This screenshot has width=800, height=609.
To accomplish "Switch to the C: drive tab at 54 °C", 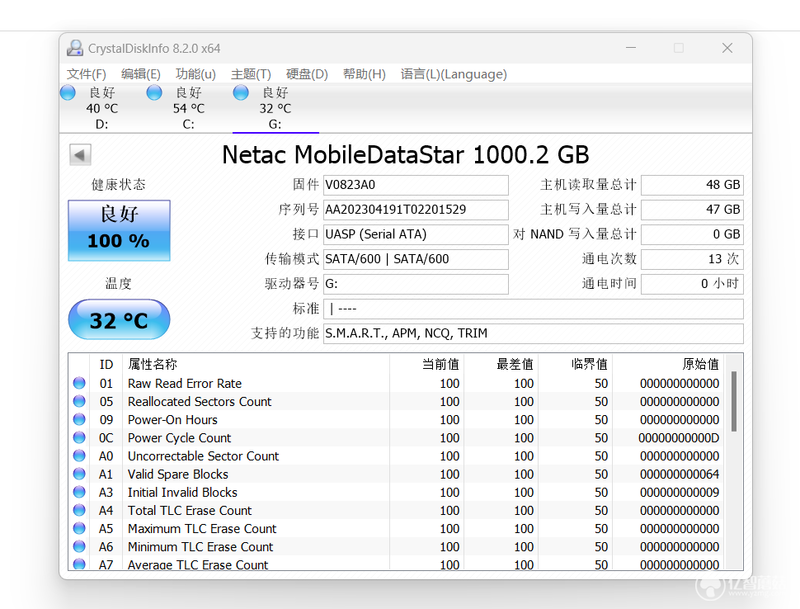I will pos(189,108).
